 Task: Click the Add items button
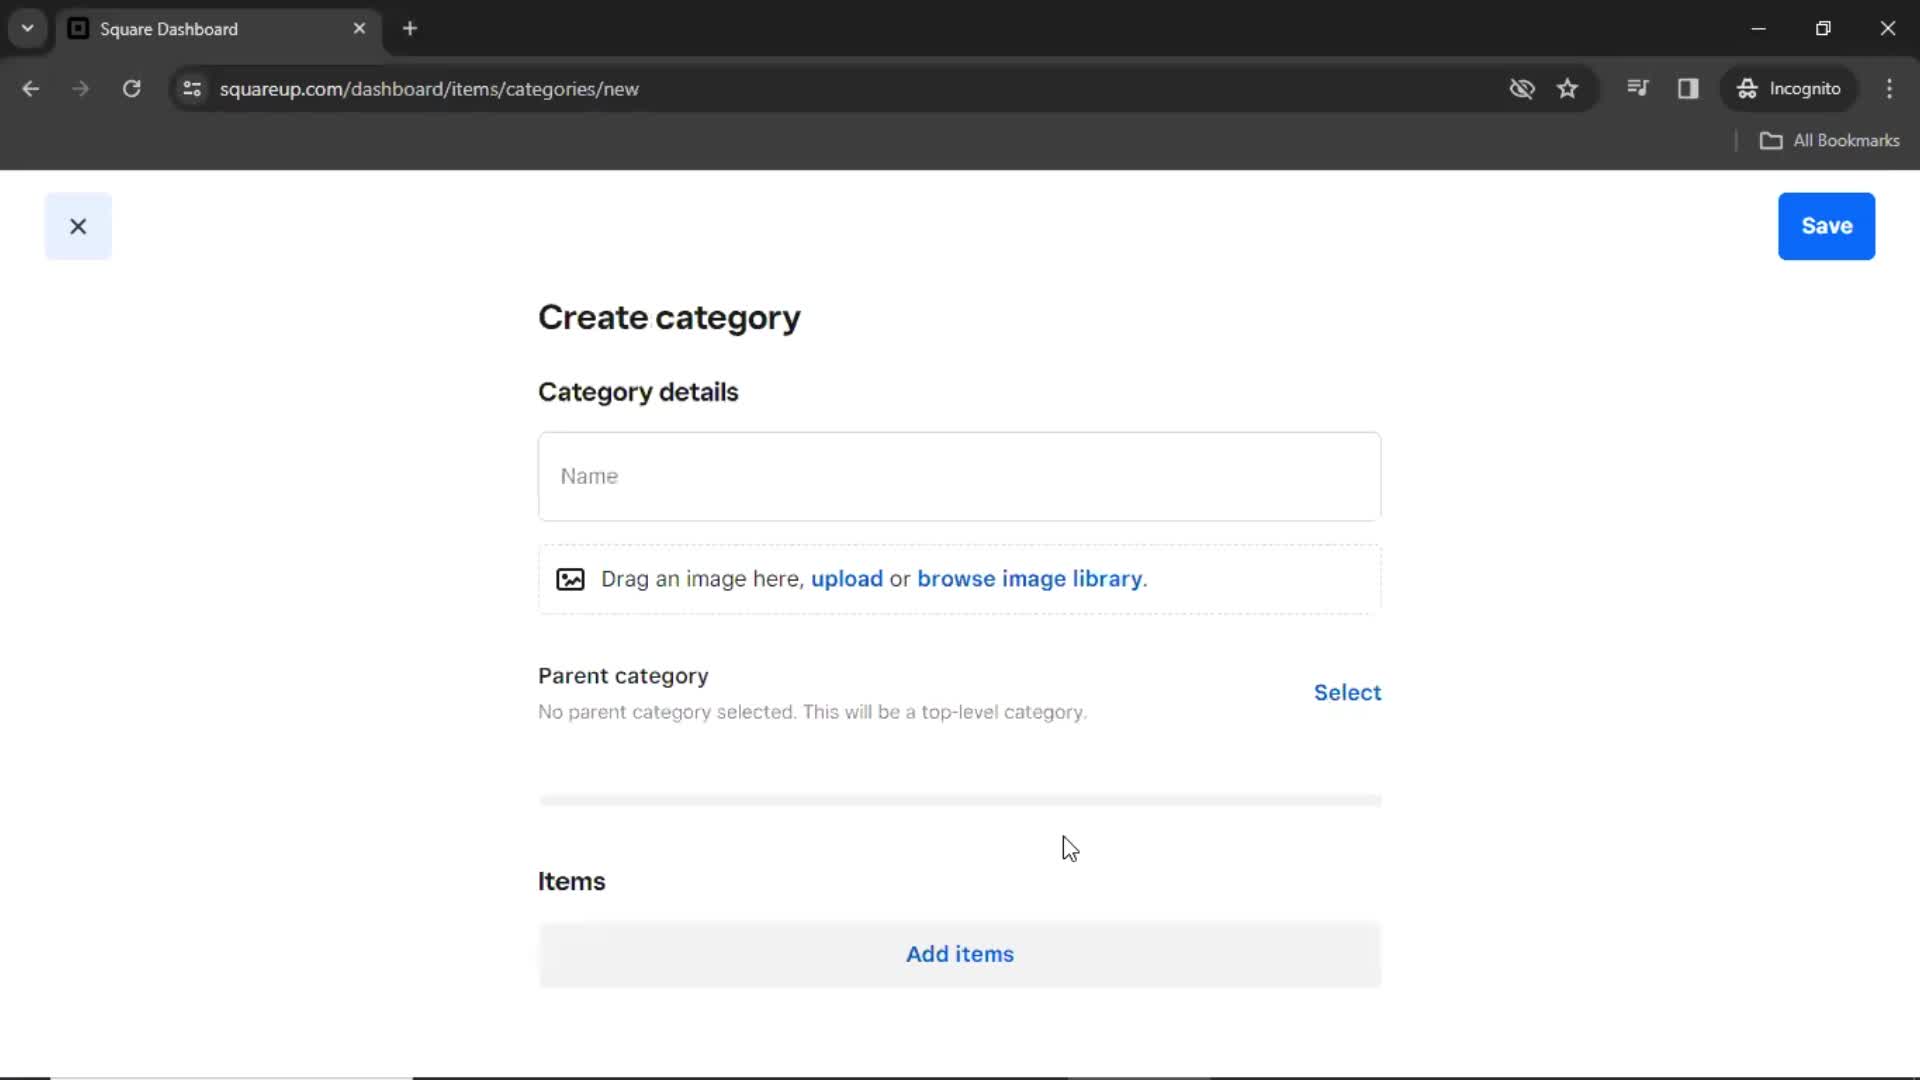click(x=959, y=954)
